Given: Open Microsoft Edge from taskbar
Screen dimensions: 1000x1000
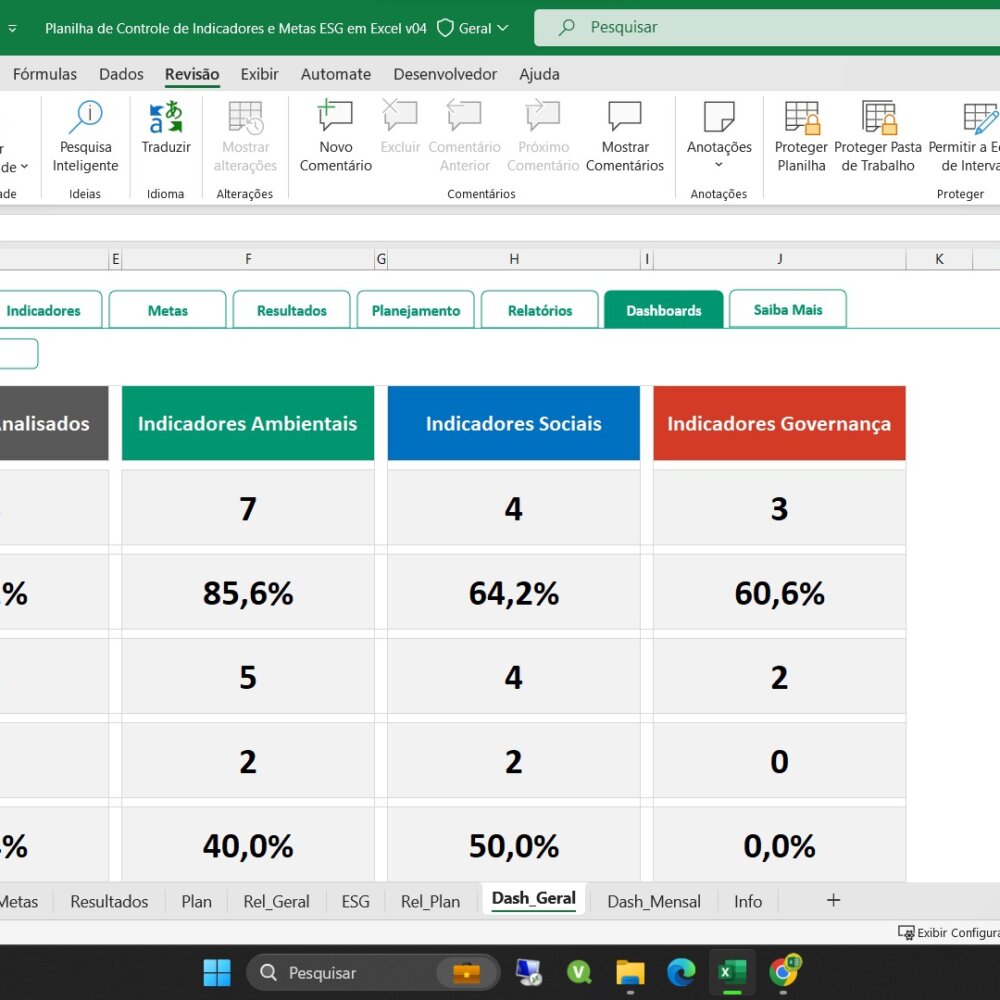Looking at the screenshot, I should coord(681,973).
